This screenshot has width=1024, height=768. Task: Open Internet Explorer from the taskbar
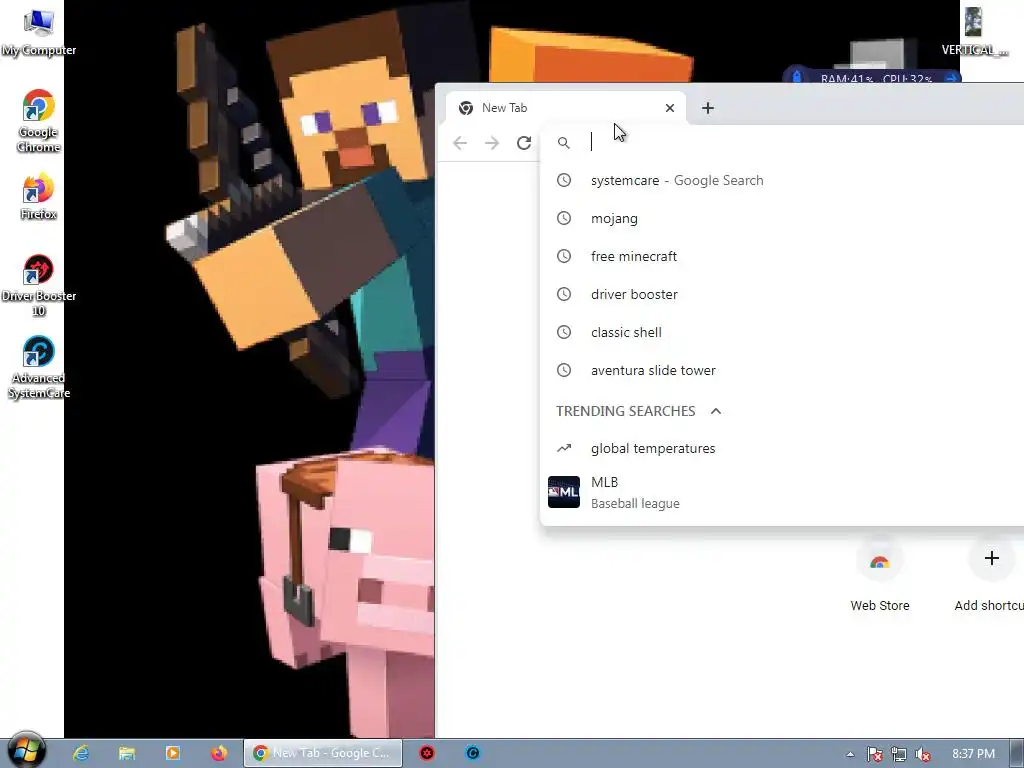tap(81, 753)
